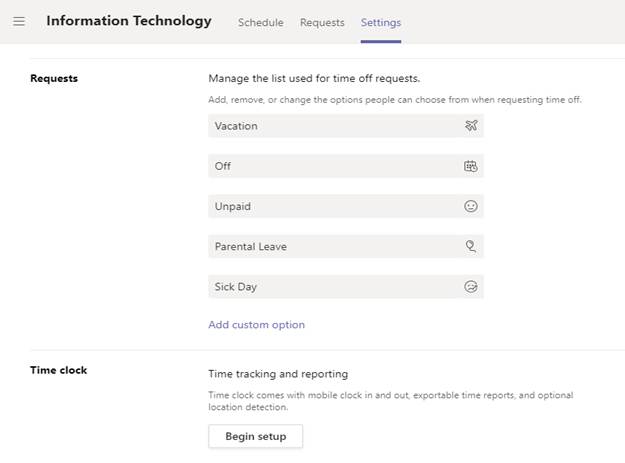Click the calendar icon beside Off
The image size is (625, 463).
click(x=471, y=166)
